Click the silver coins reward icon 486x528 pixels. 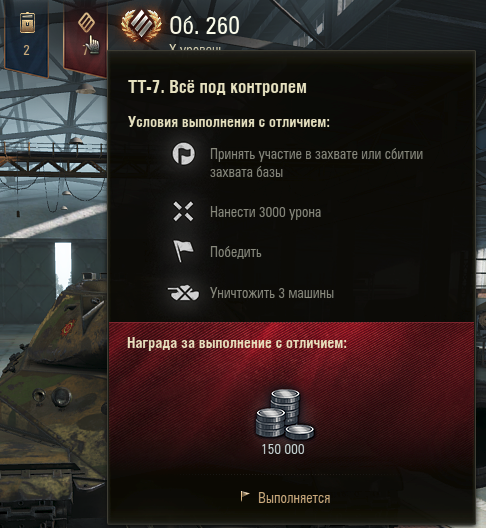(285, 414)
